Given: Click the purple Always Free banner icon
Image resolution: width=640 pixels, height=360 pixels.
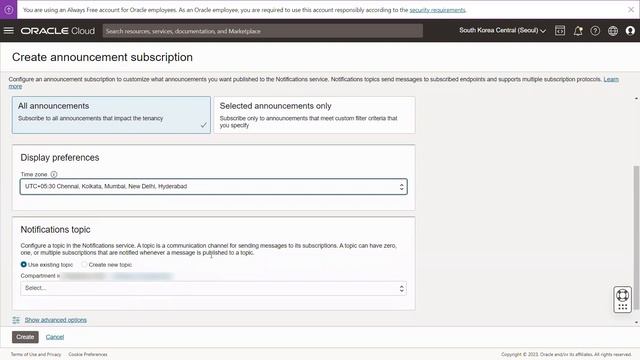Looking at the screenshot, I should click(x=9, y=9).
